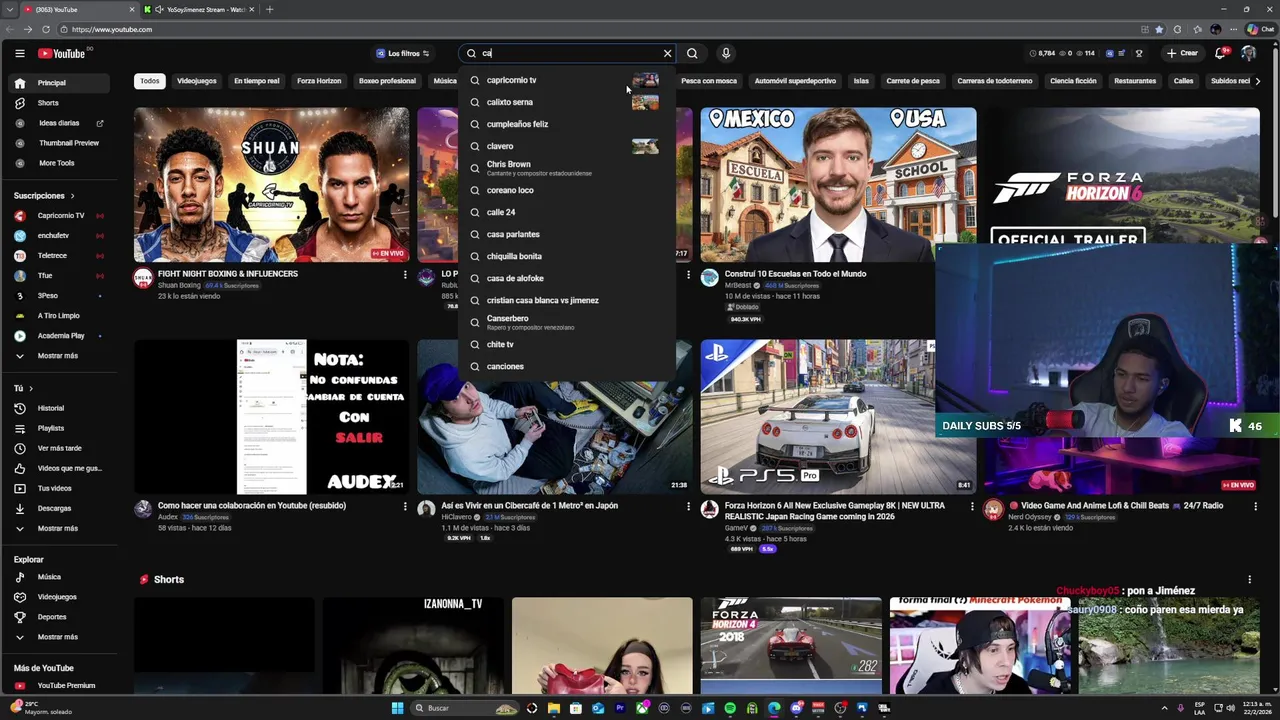Open Ver más tarde in sidebar
The image size is (1280, 720).
[58, 448]
